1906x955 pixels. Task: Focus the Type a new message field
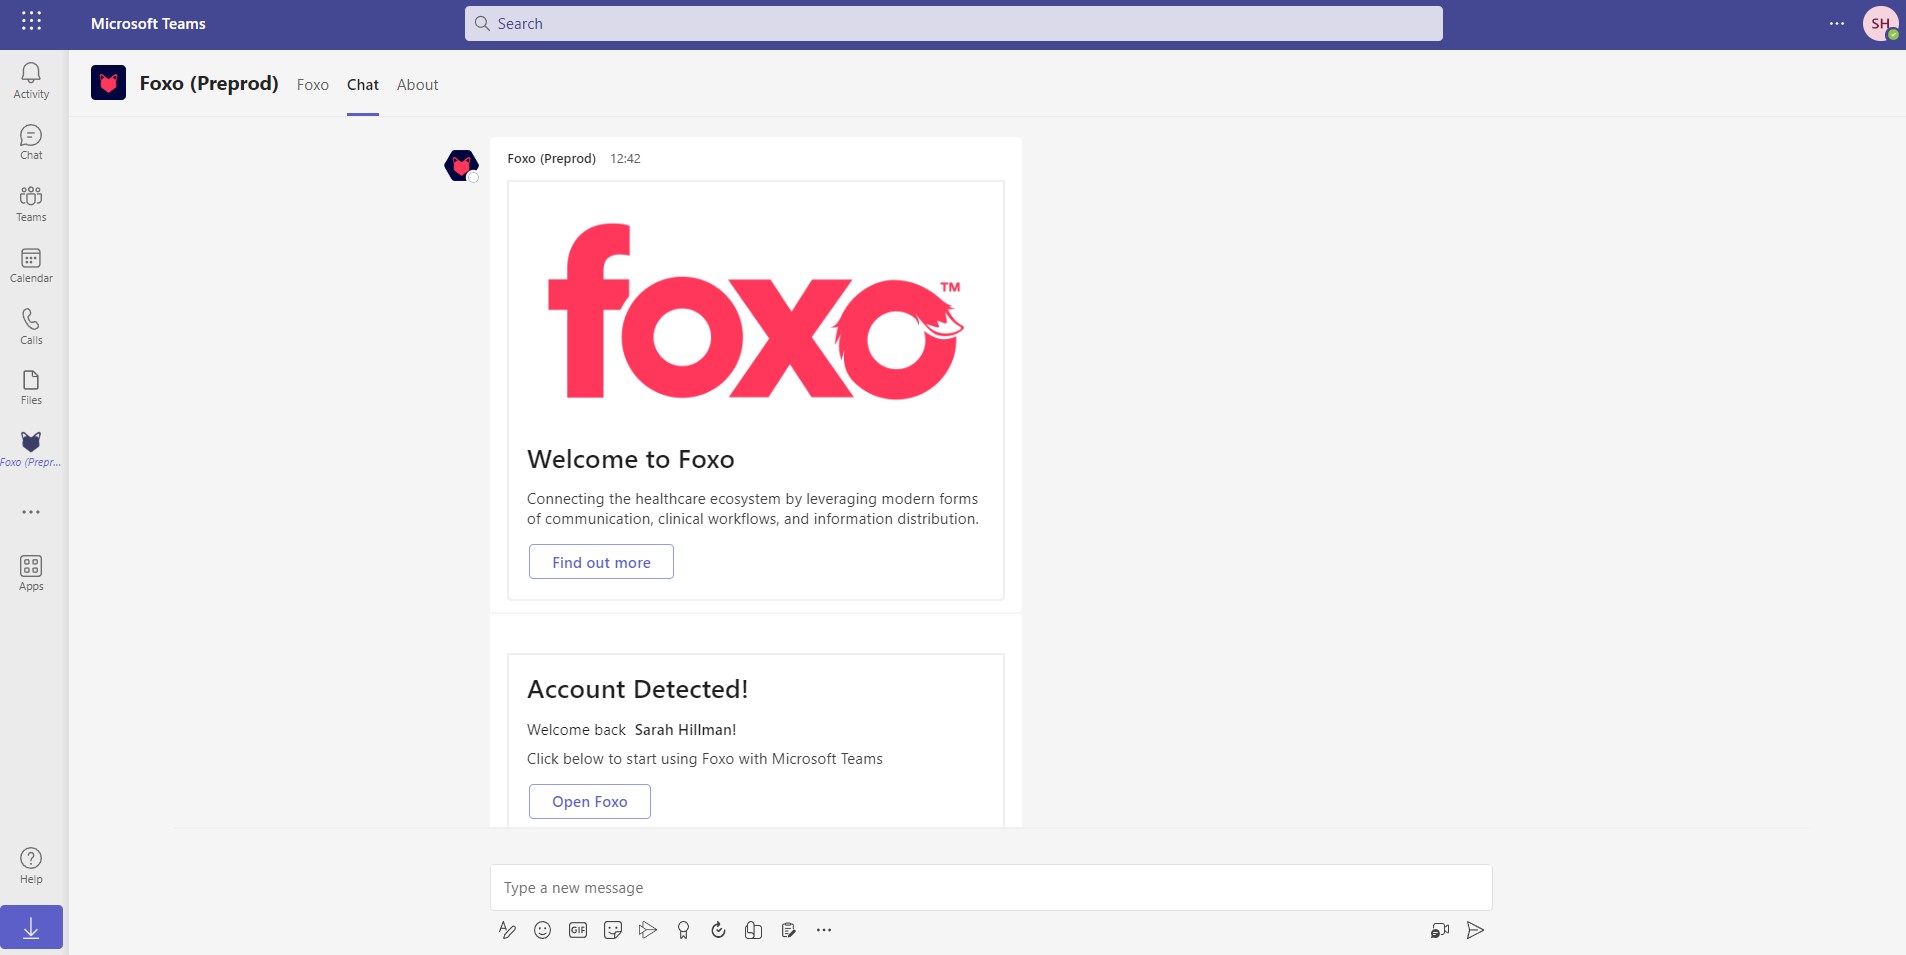tap(991, 887)
